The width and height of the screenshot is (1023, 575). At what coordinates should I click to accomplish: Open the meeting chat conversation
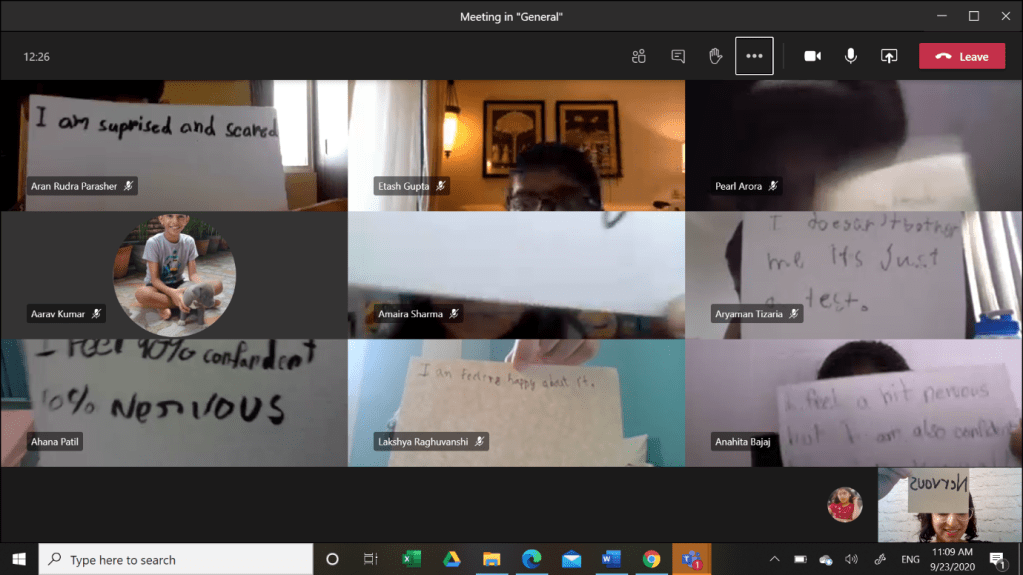tap(678, 57)
